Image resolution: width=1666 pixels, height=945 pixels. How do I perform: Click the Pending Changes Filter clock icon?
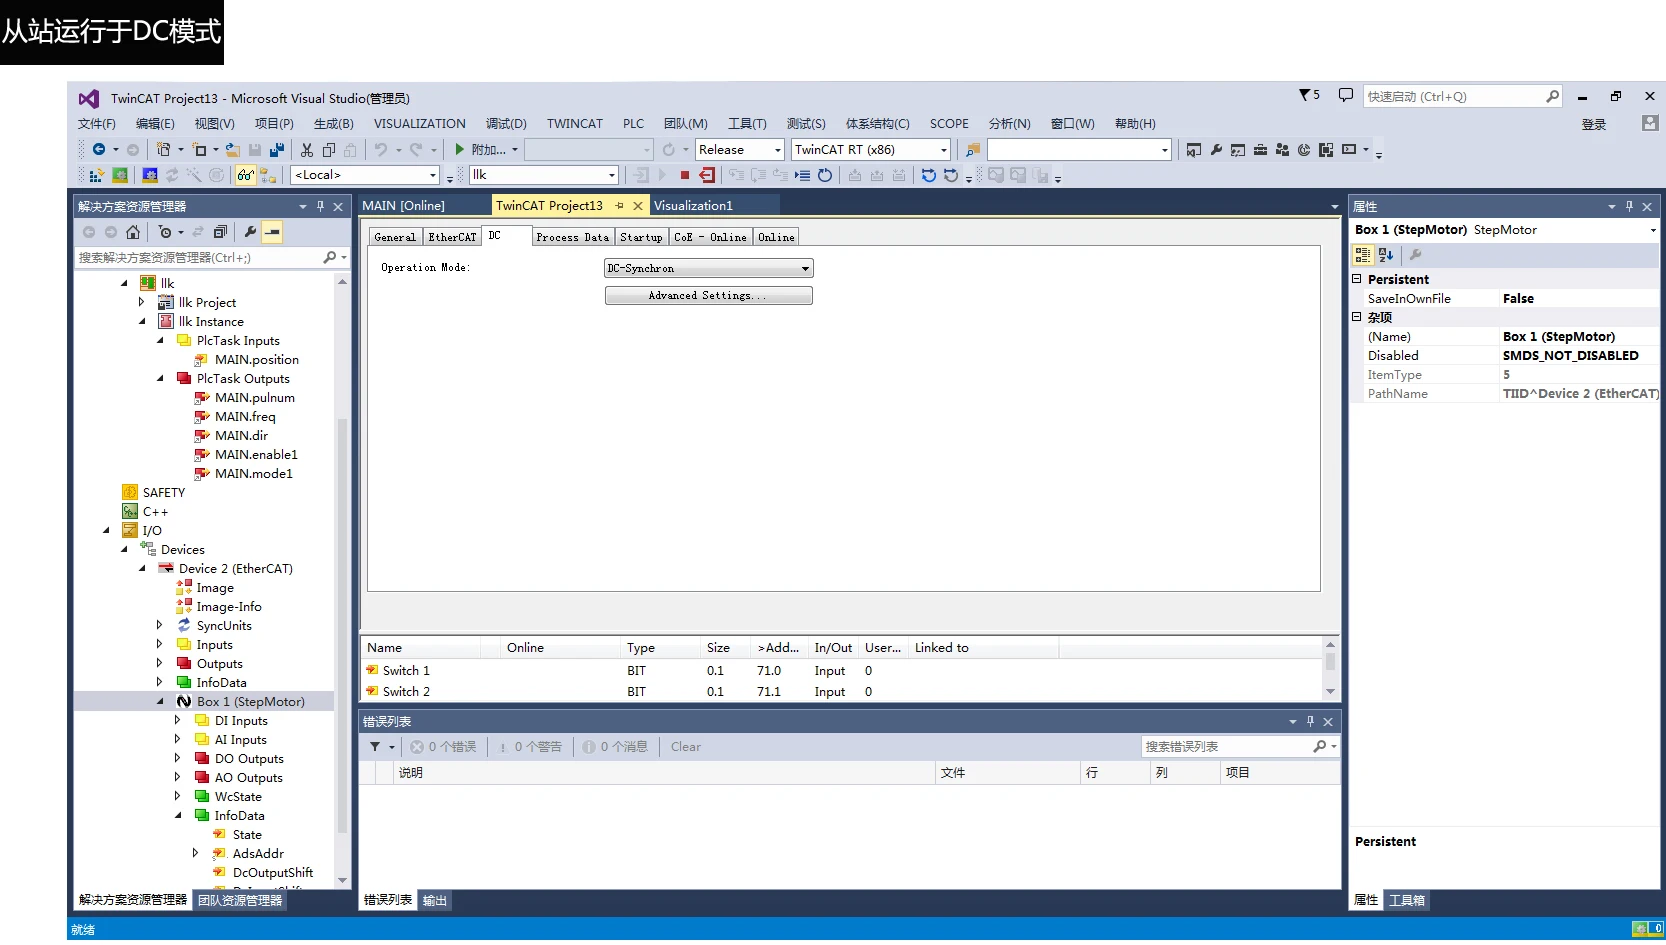coord(165,232)
